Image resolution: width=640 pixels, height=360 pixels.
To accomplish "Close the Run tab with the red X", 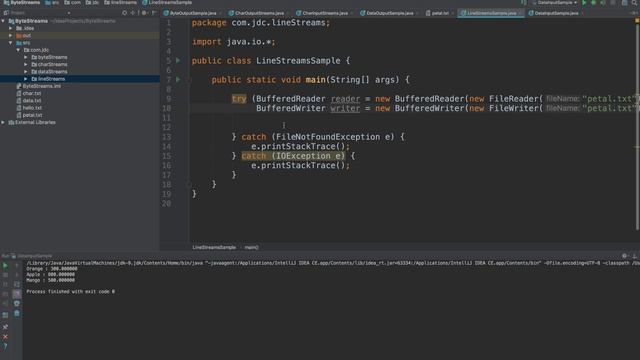I will (5, 337).
